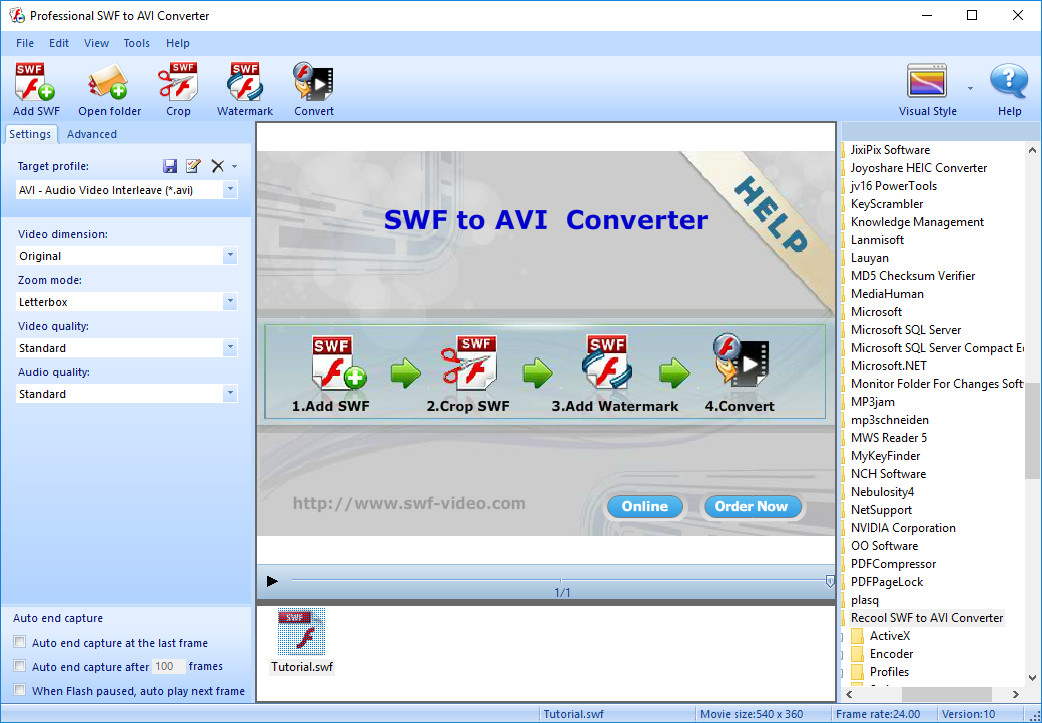The image size is (1042, 723).
Task: Switch to the Settings tab
Action: [x=30, y=134]
